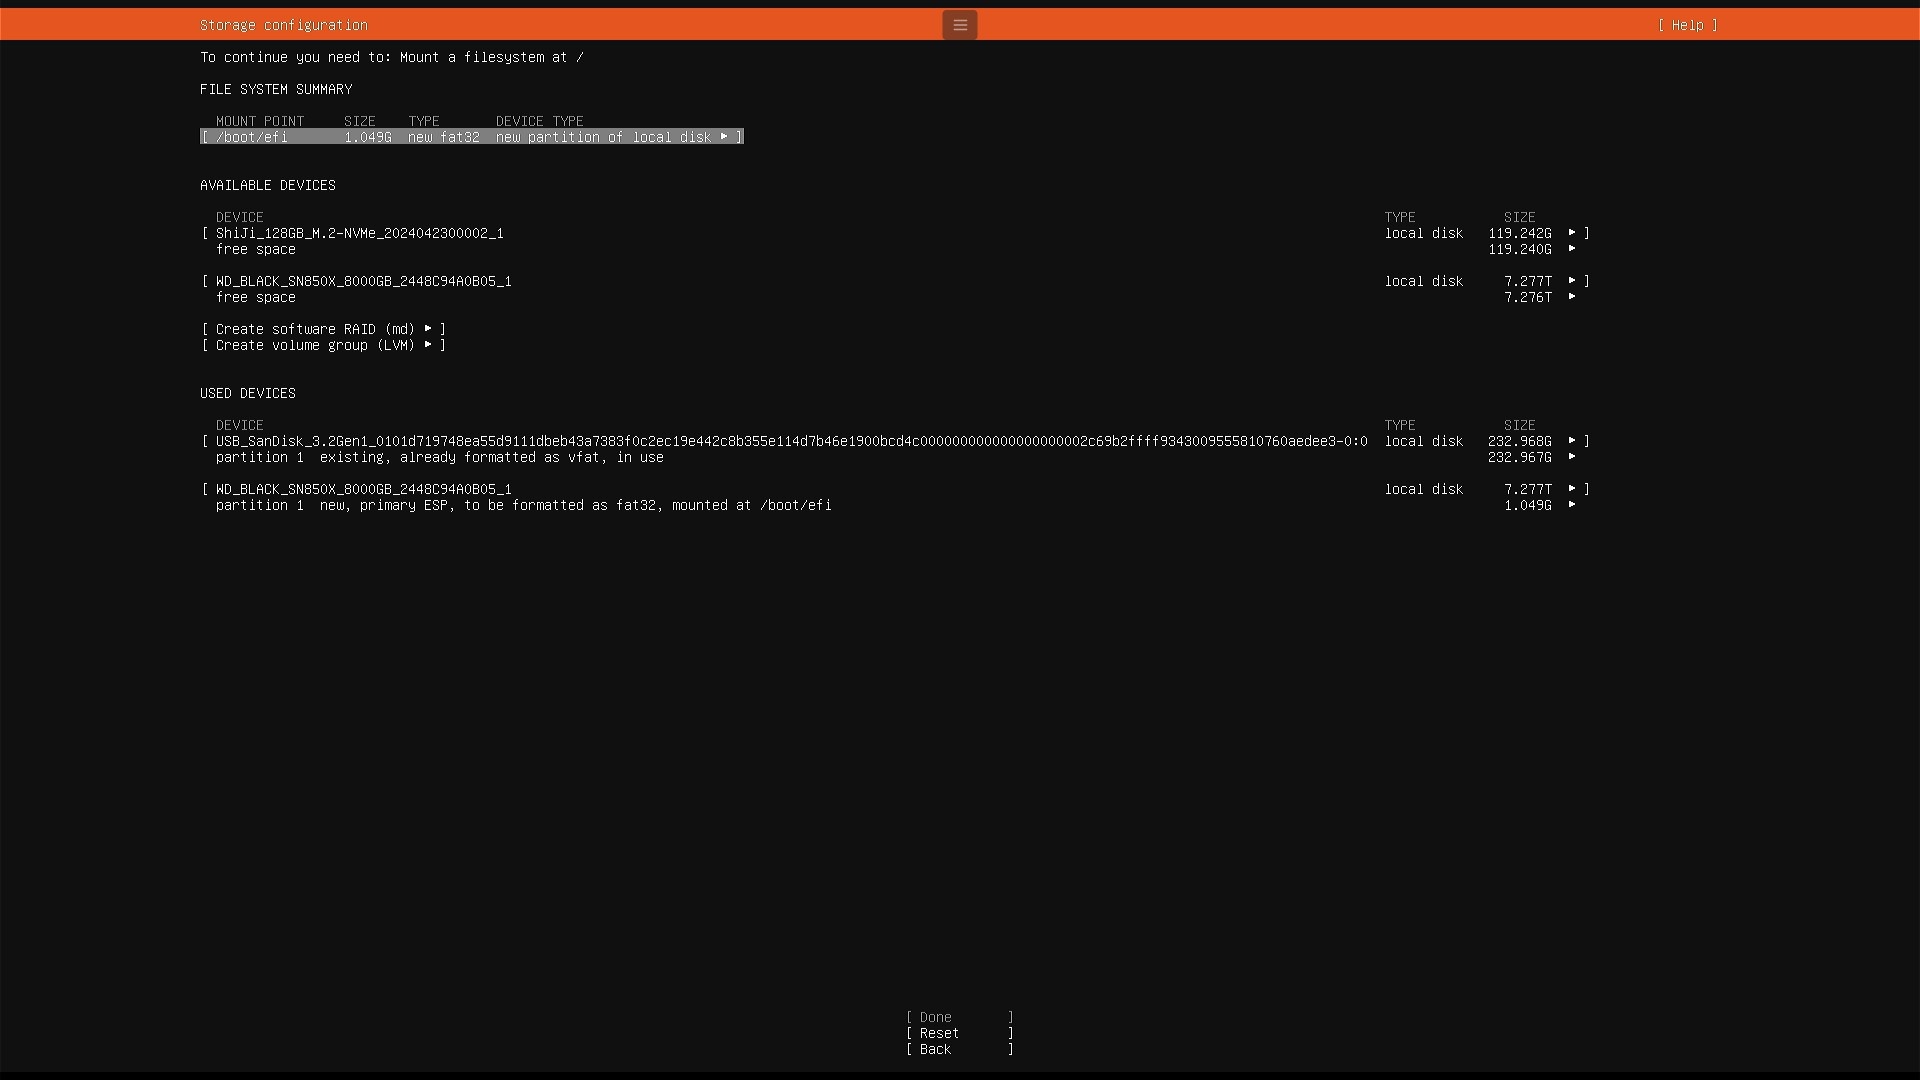Image resolution: width=1920 pixels, height=1080 pixels.
Task: Select the /boot/efi file system summary row
Action: pyautogui.click(x=470, y=137)
